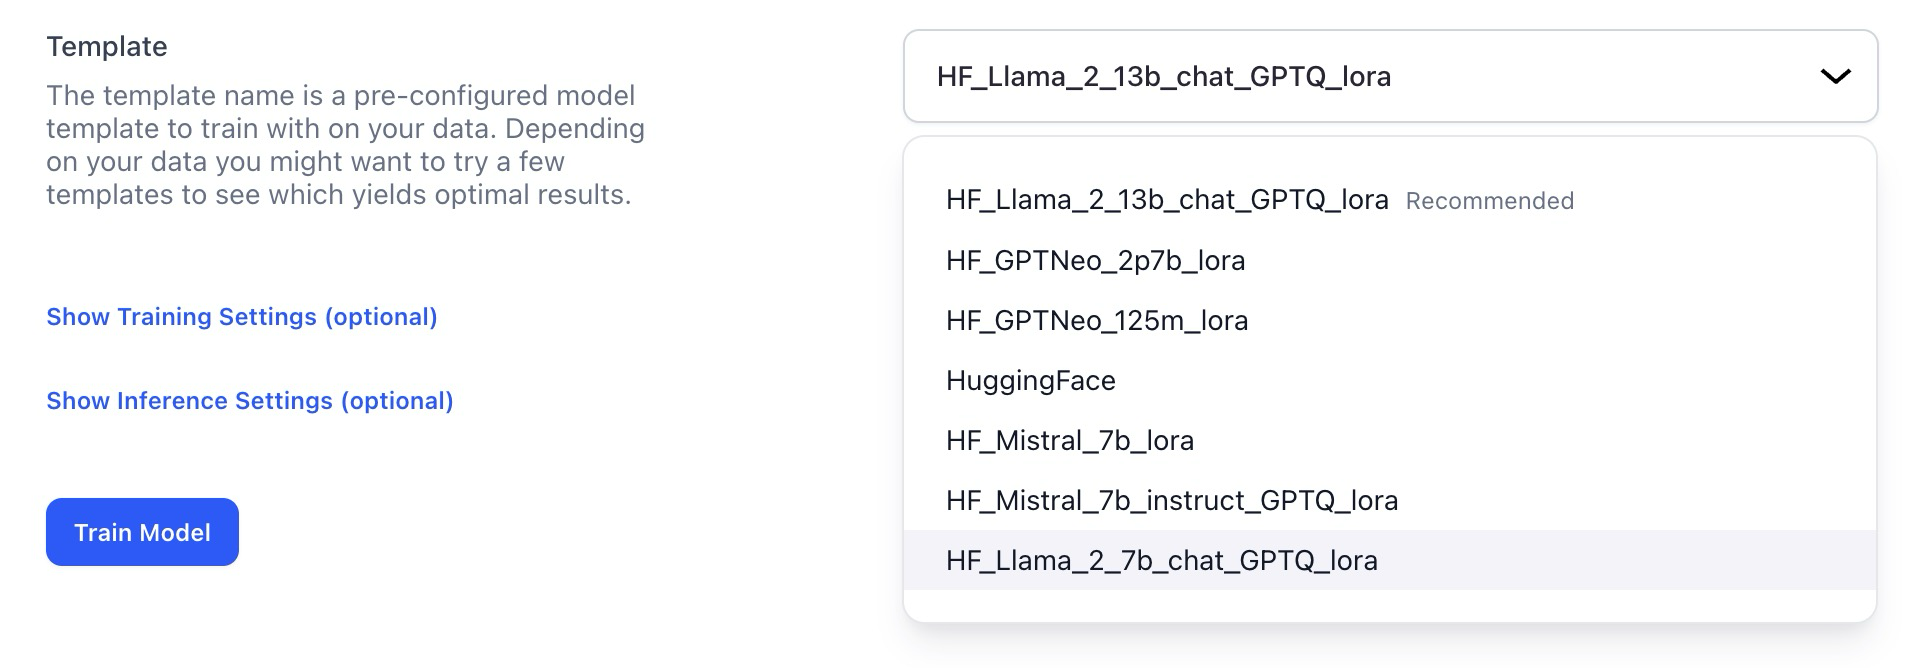Screen dimensions: 1910x668
Task: Expand Show Training Settings (optional)
Action: point(241,317)
